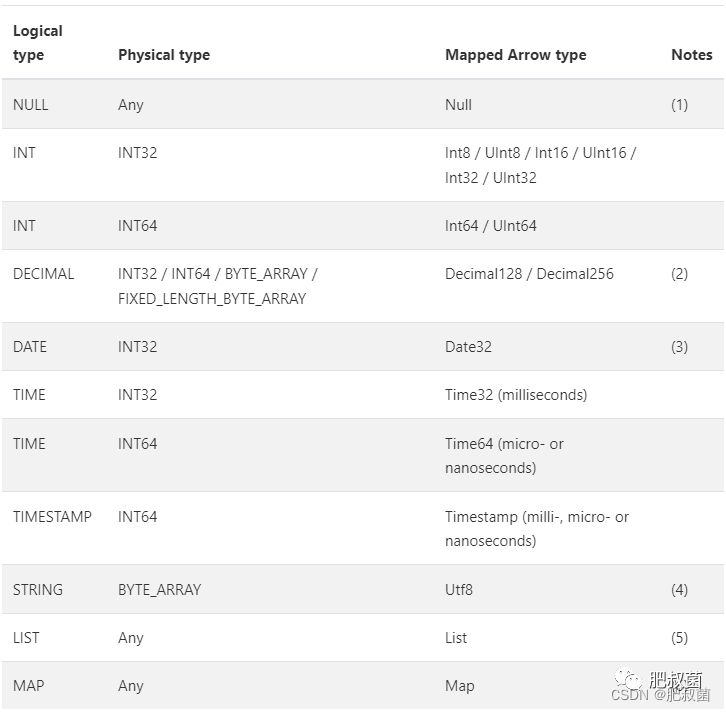This screenshot has height=712, width=726.
Task: Click the "Int64 / UInt64" cell
Action: [x=491, y=226]
